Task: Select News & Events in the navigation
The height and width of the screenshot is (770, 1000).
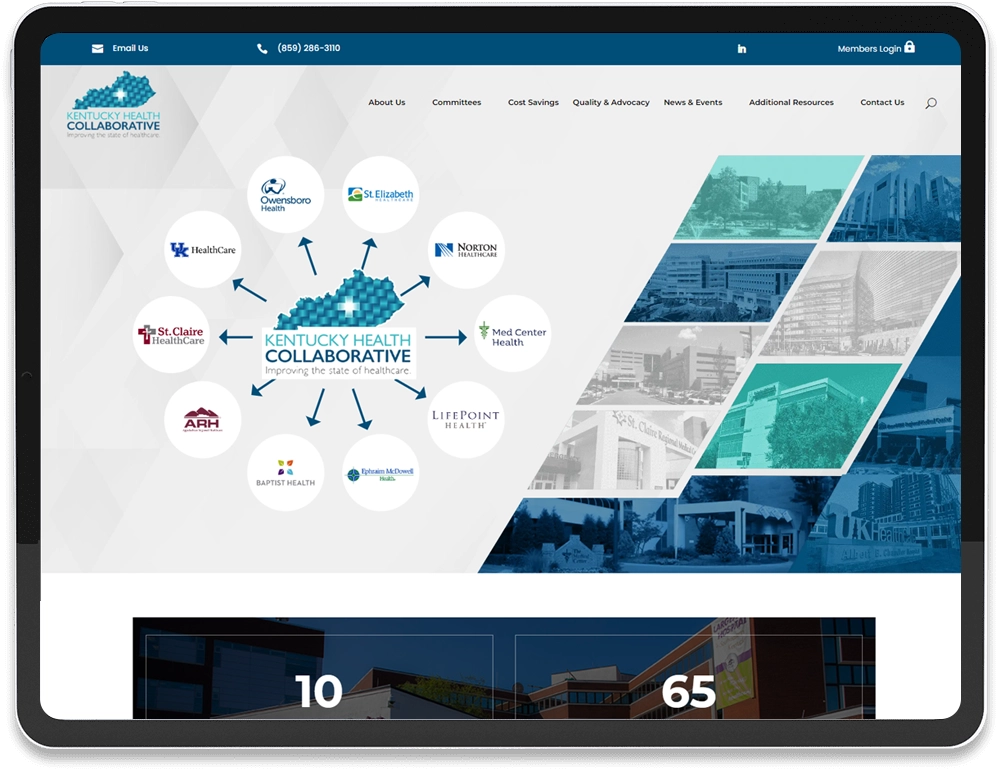Action: [692, 102]
